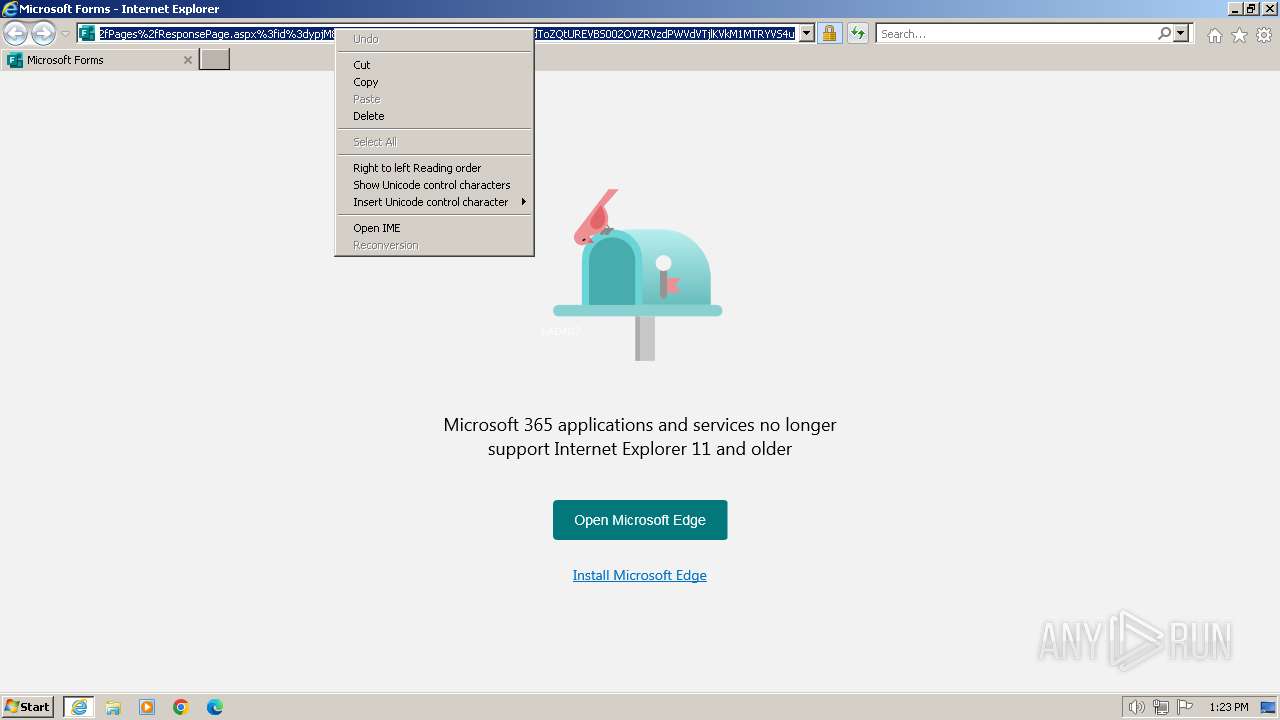Launch the media player taskbar icon
The width and height of the screenshot is (1280, 720).
coord(147,707)
